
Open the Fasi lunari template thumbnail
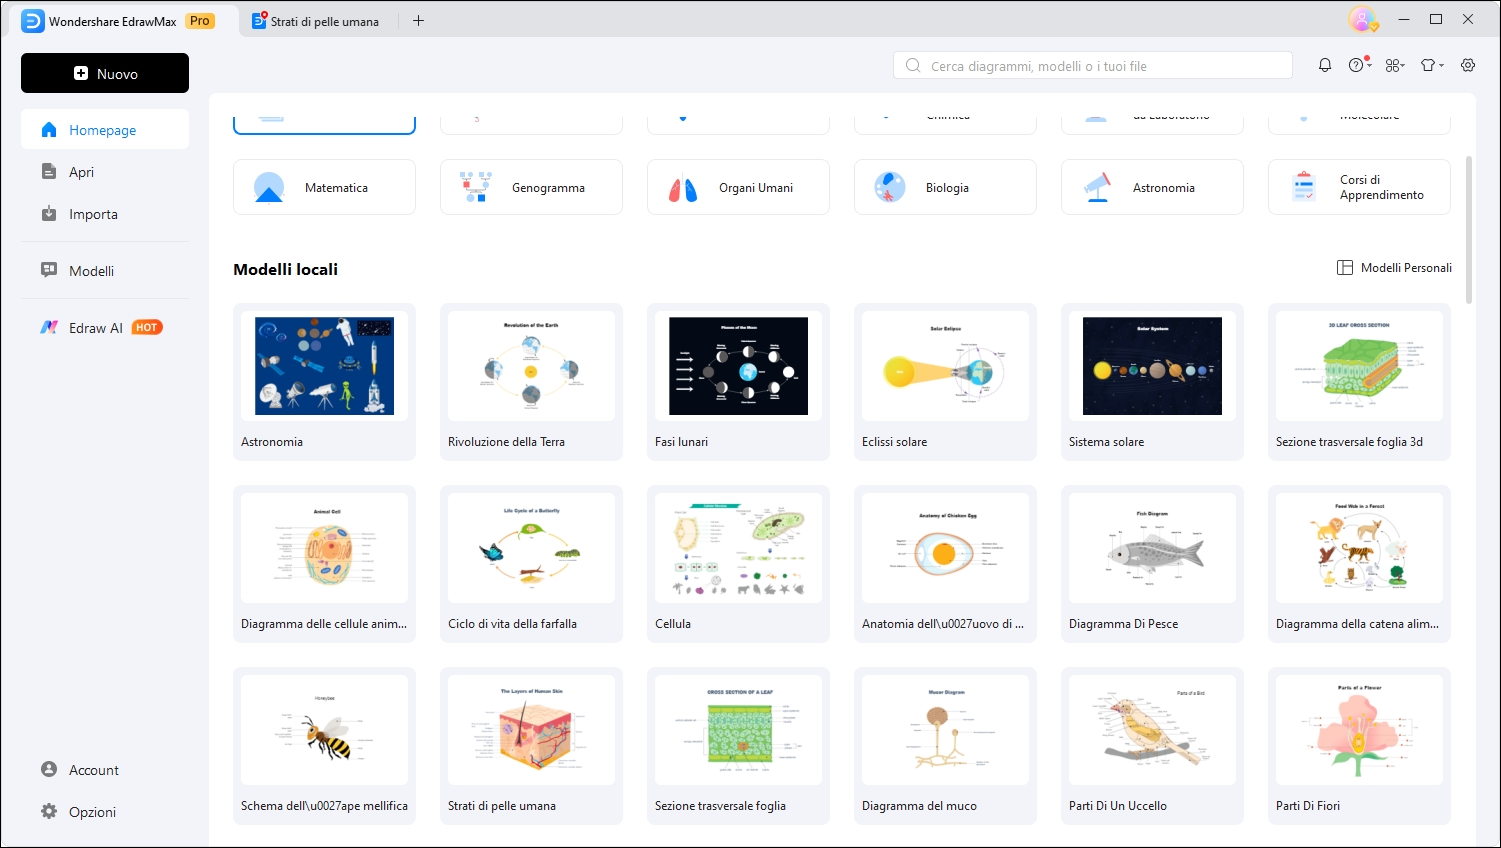click(x=738, y=366)
